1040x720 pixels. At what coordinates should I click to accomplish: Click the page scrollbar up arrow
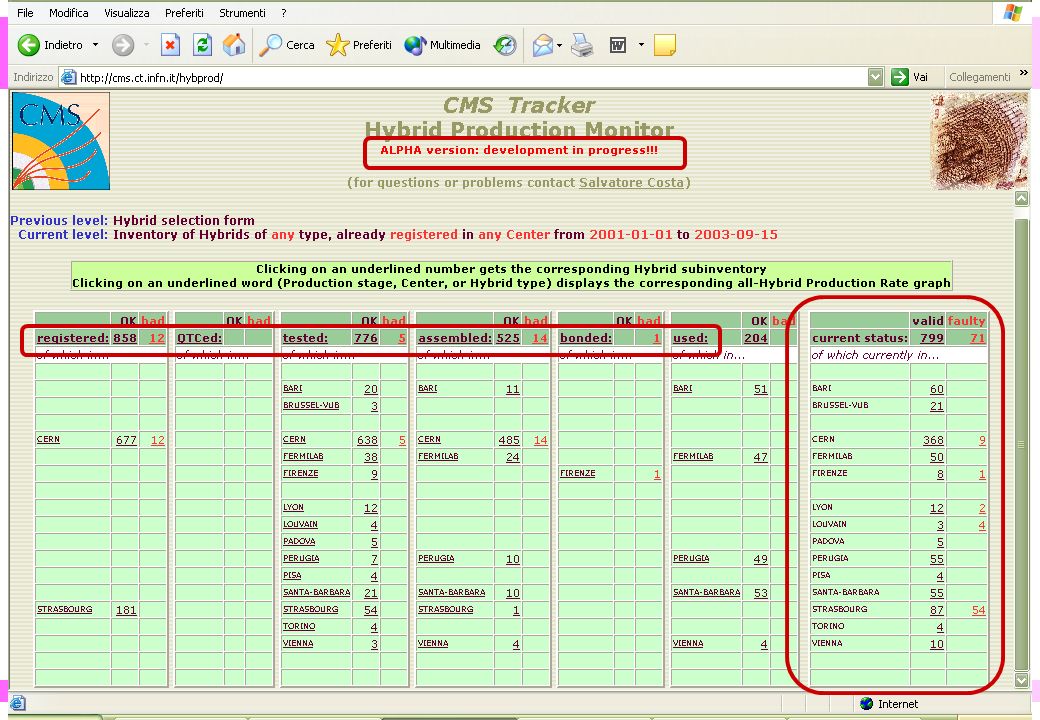(1021, 198)
